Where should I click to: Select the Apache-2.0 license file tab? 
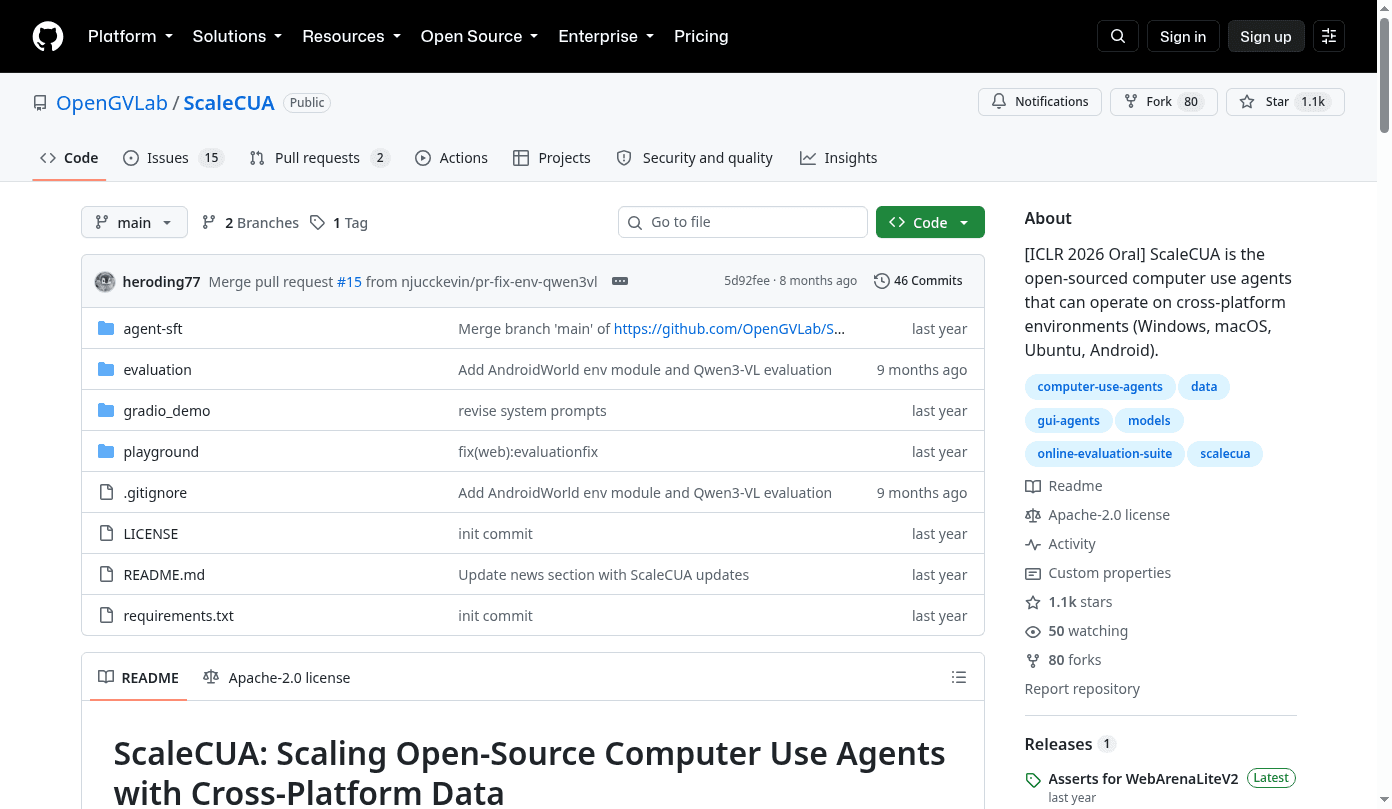(x=276, y=677)
